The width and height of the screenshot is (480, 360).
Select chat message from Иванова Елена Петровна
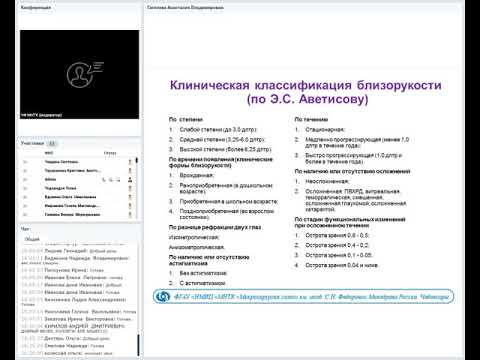click(x=72, y=277)
